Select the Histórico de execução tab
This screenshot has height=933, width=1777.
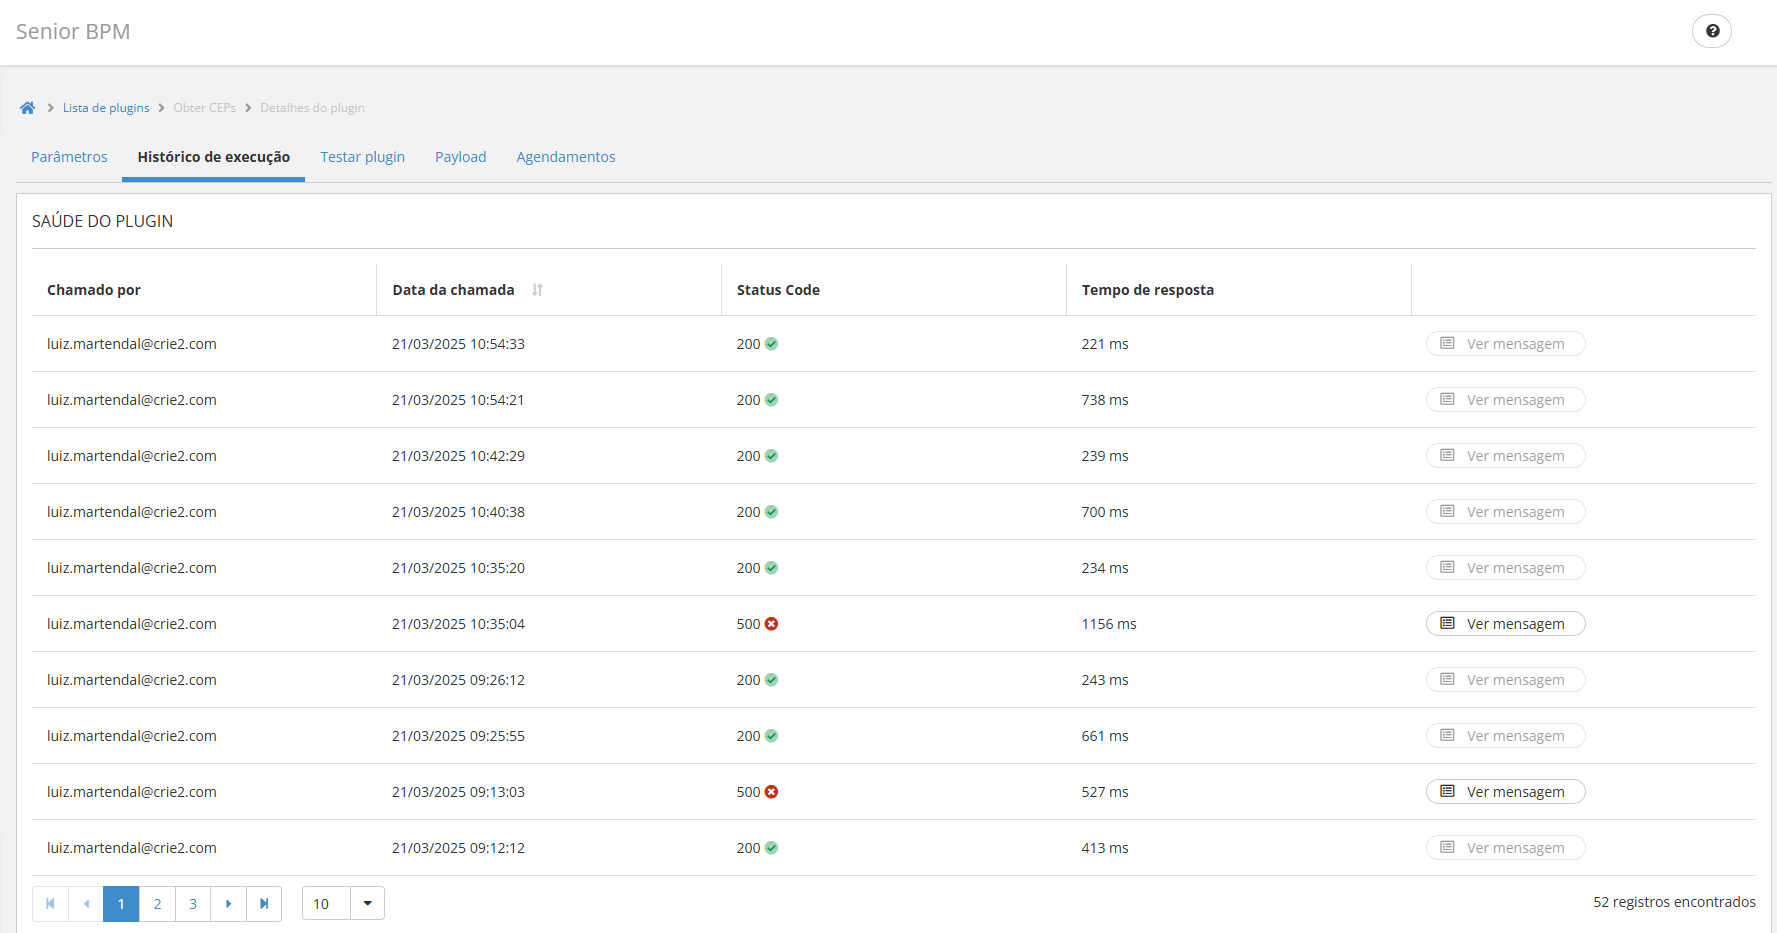214,157
